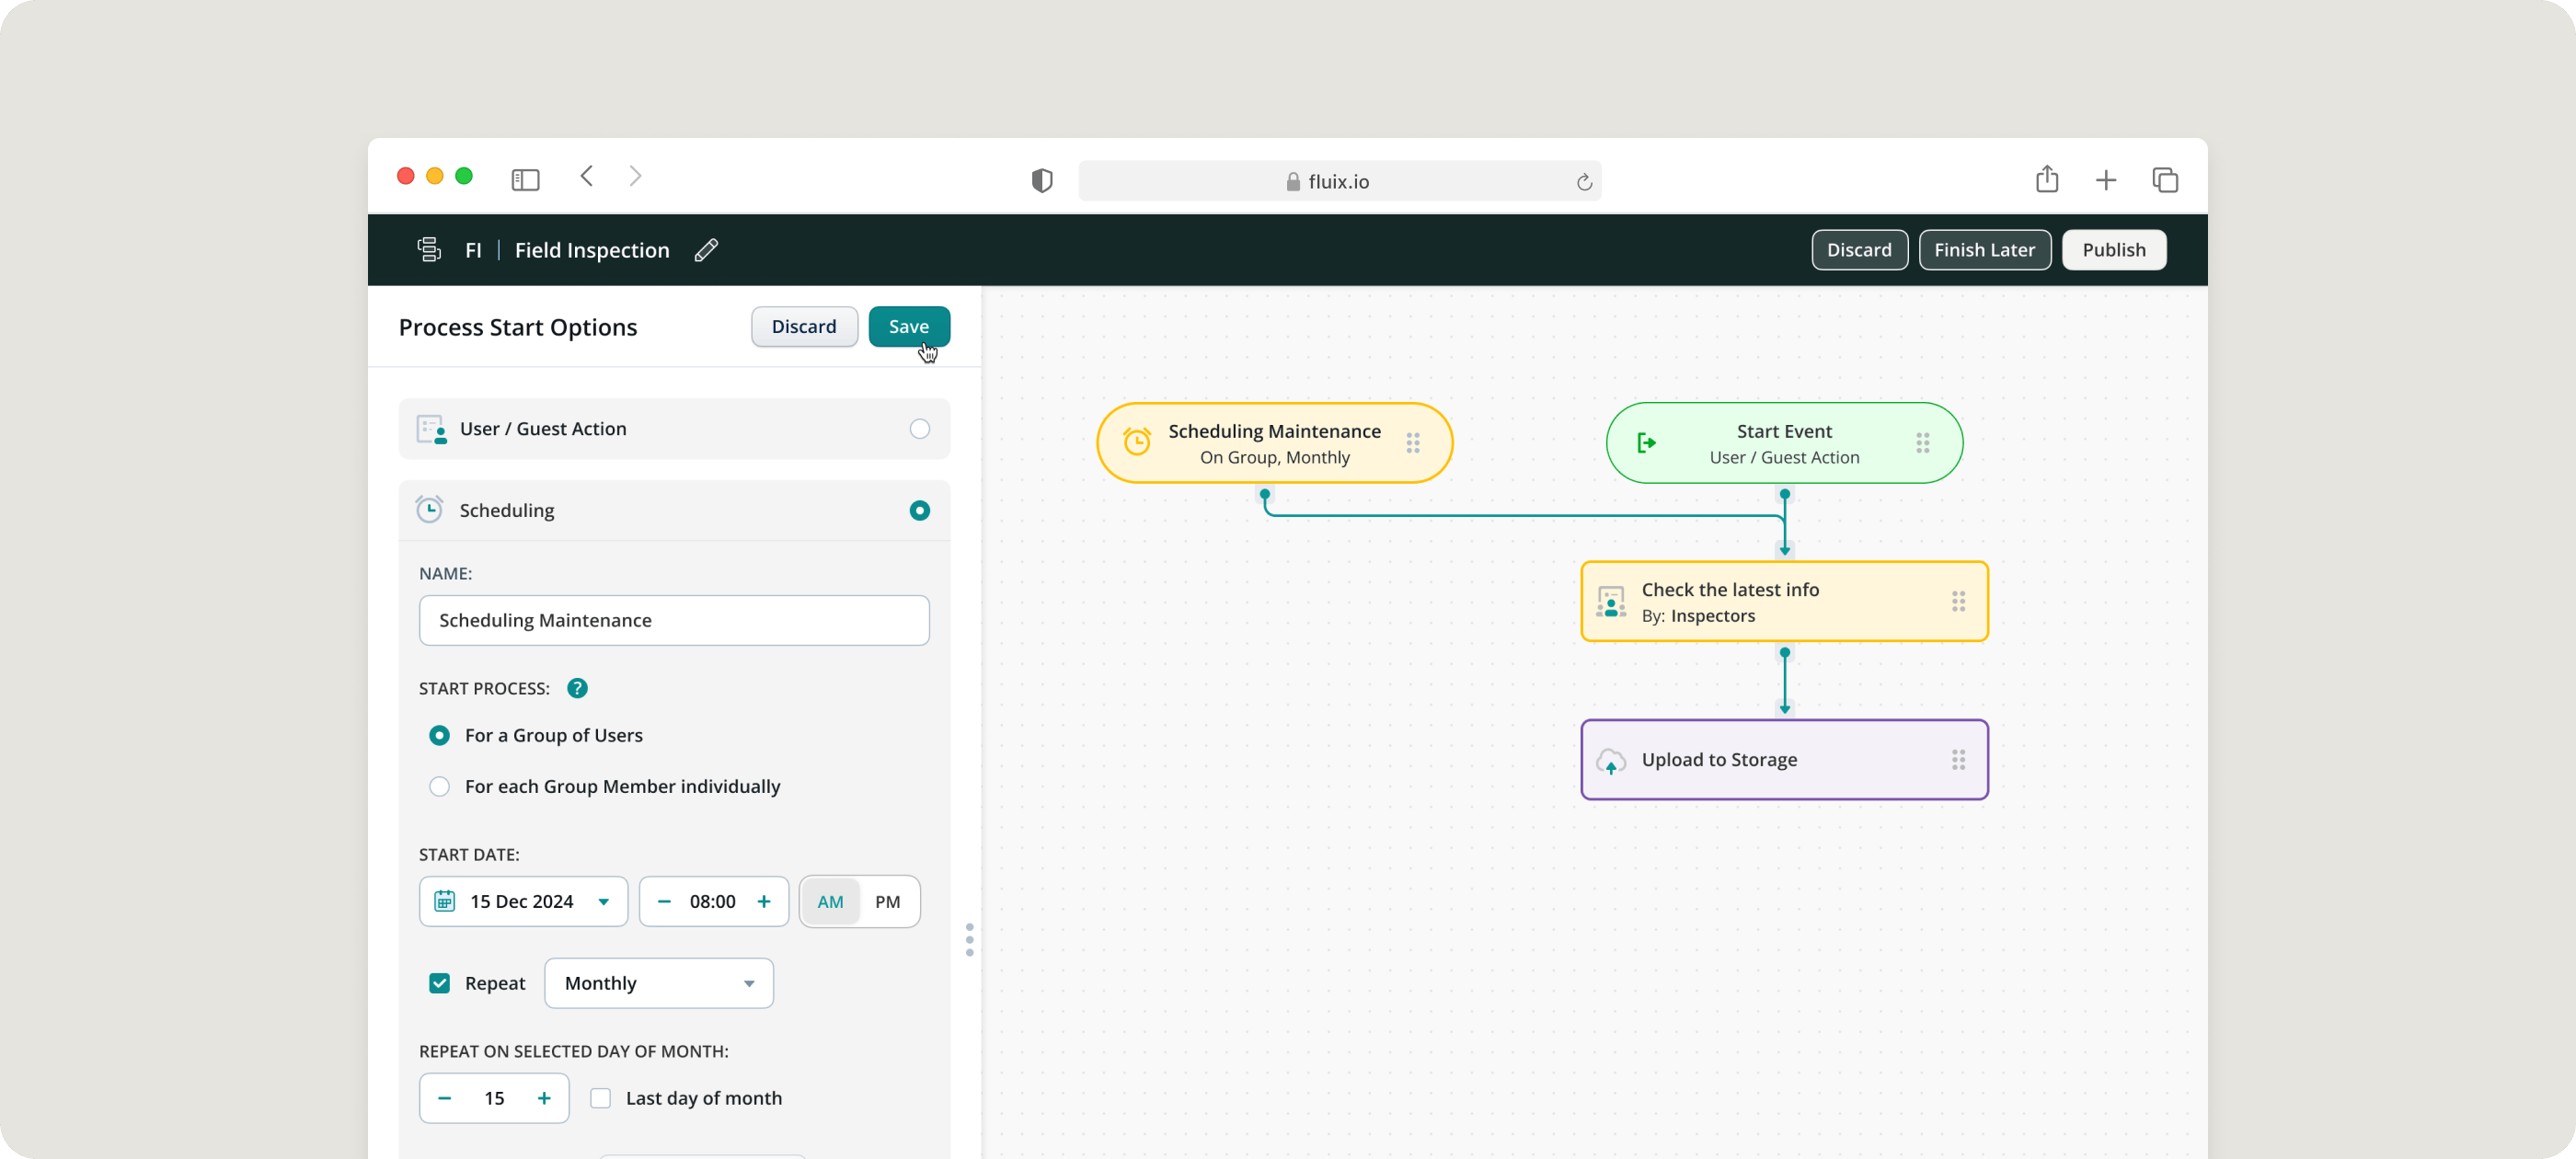The height and width of the screenshot is (1159, 2576).
Task: Click the START PROCESS help question mark
Action: [577, 688]
